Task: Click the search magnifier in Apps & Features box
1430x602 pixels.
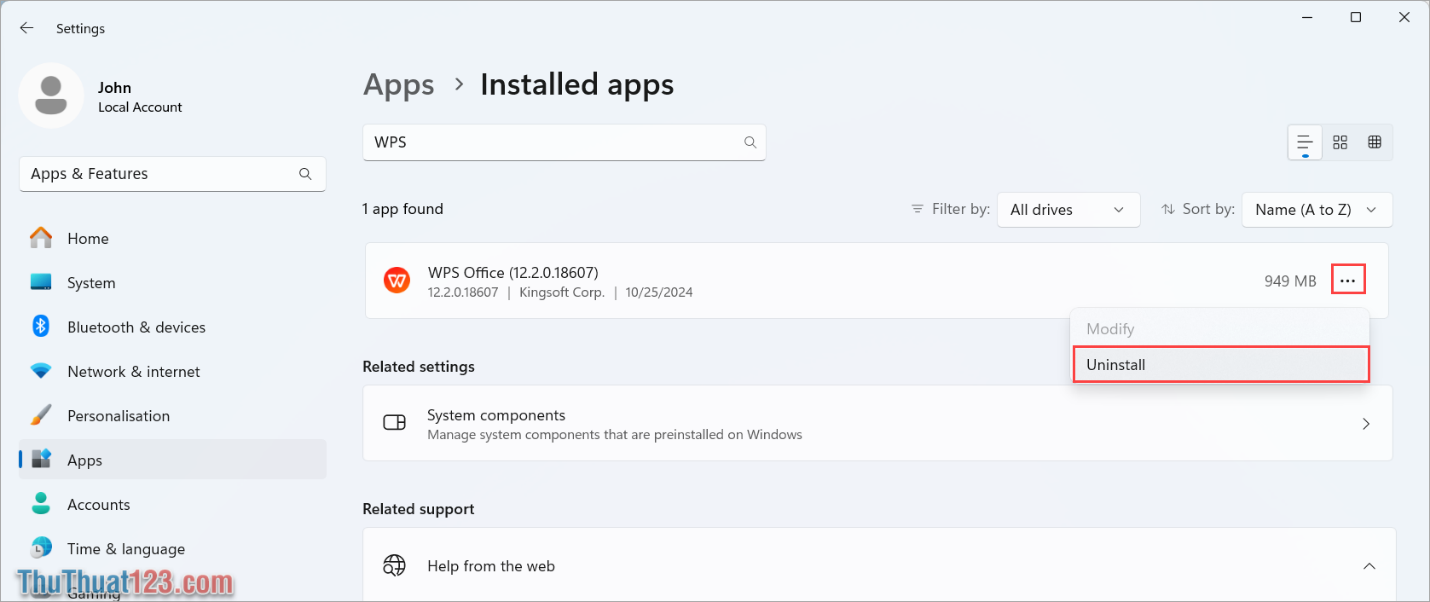Action: click(305, 174)
